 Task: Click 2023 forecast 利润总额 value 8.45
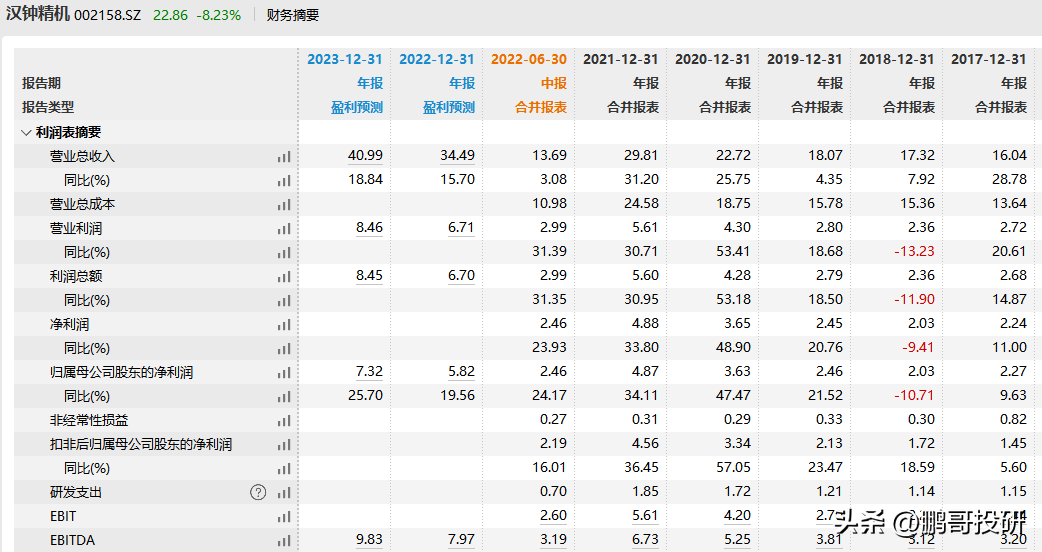(369, 275)
